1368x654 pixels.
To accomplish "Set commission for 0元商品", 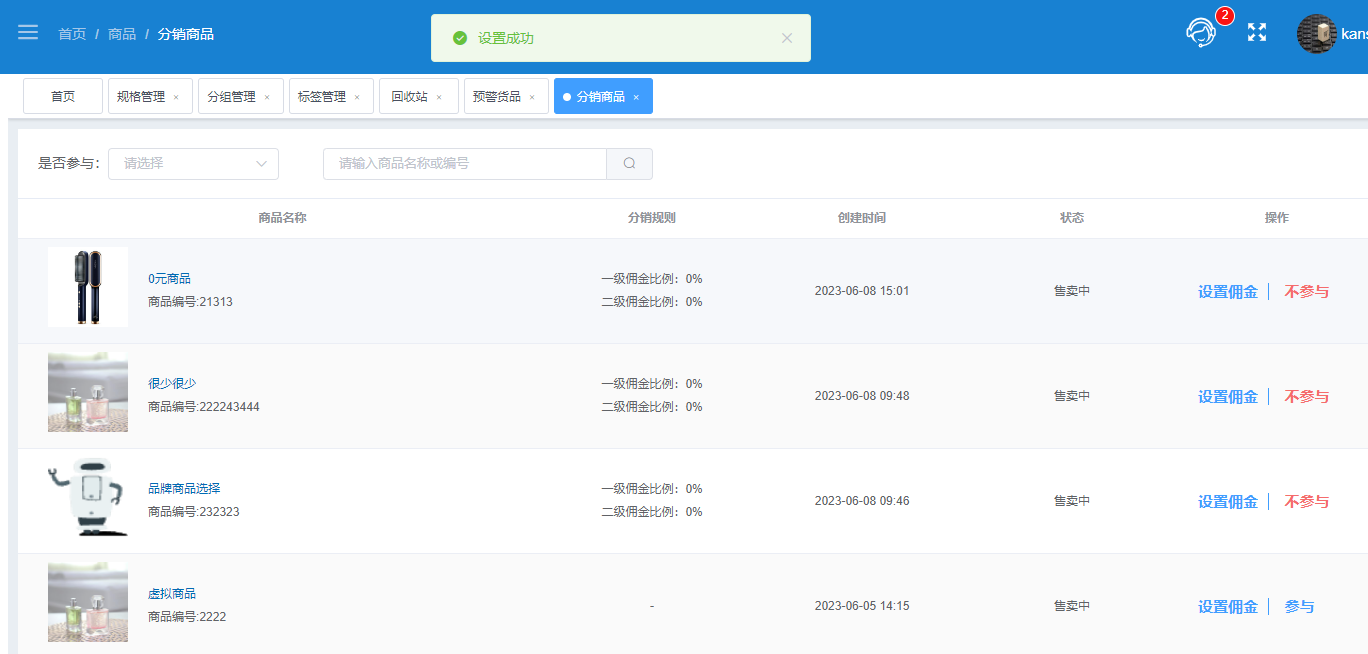I will [x=1228, y=292].
